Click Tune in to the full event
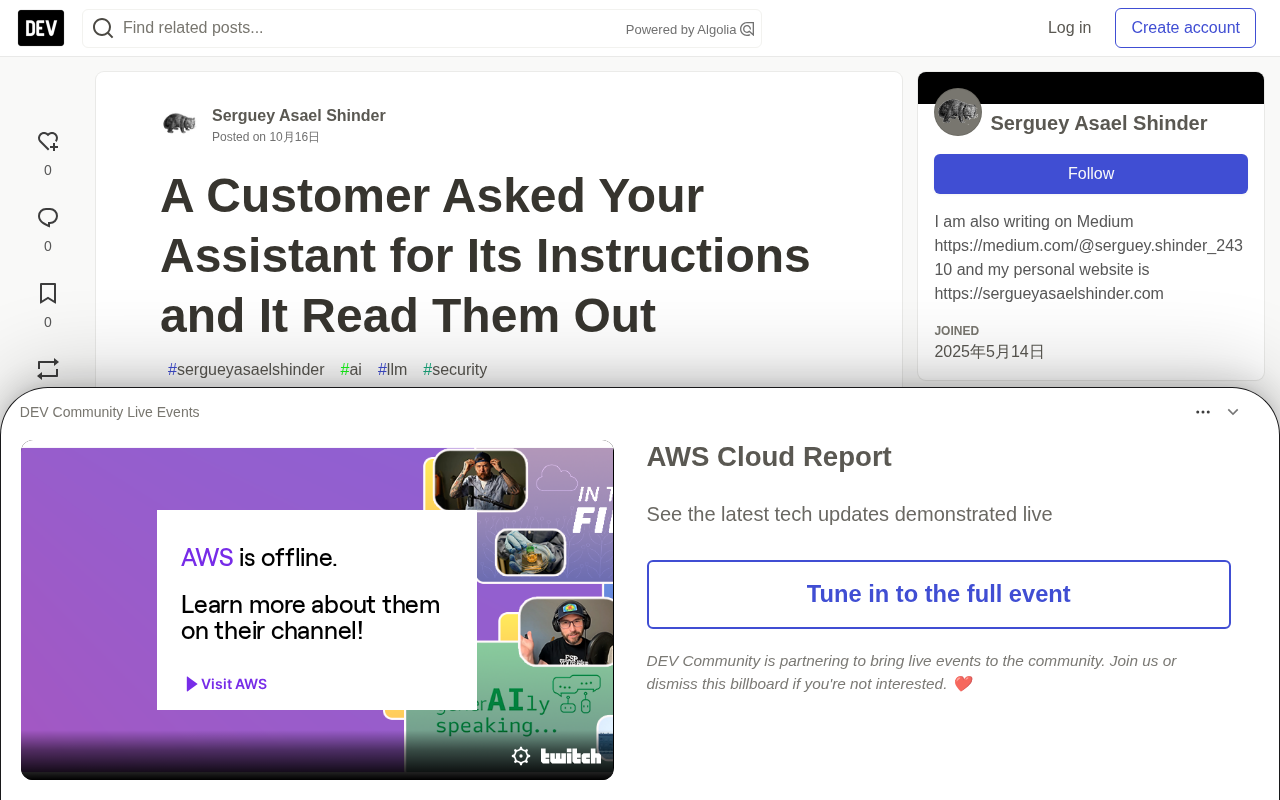 [939, 594]
